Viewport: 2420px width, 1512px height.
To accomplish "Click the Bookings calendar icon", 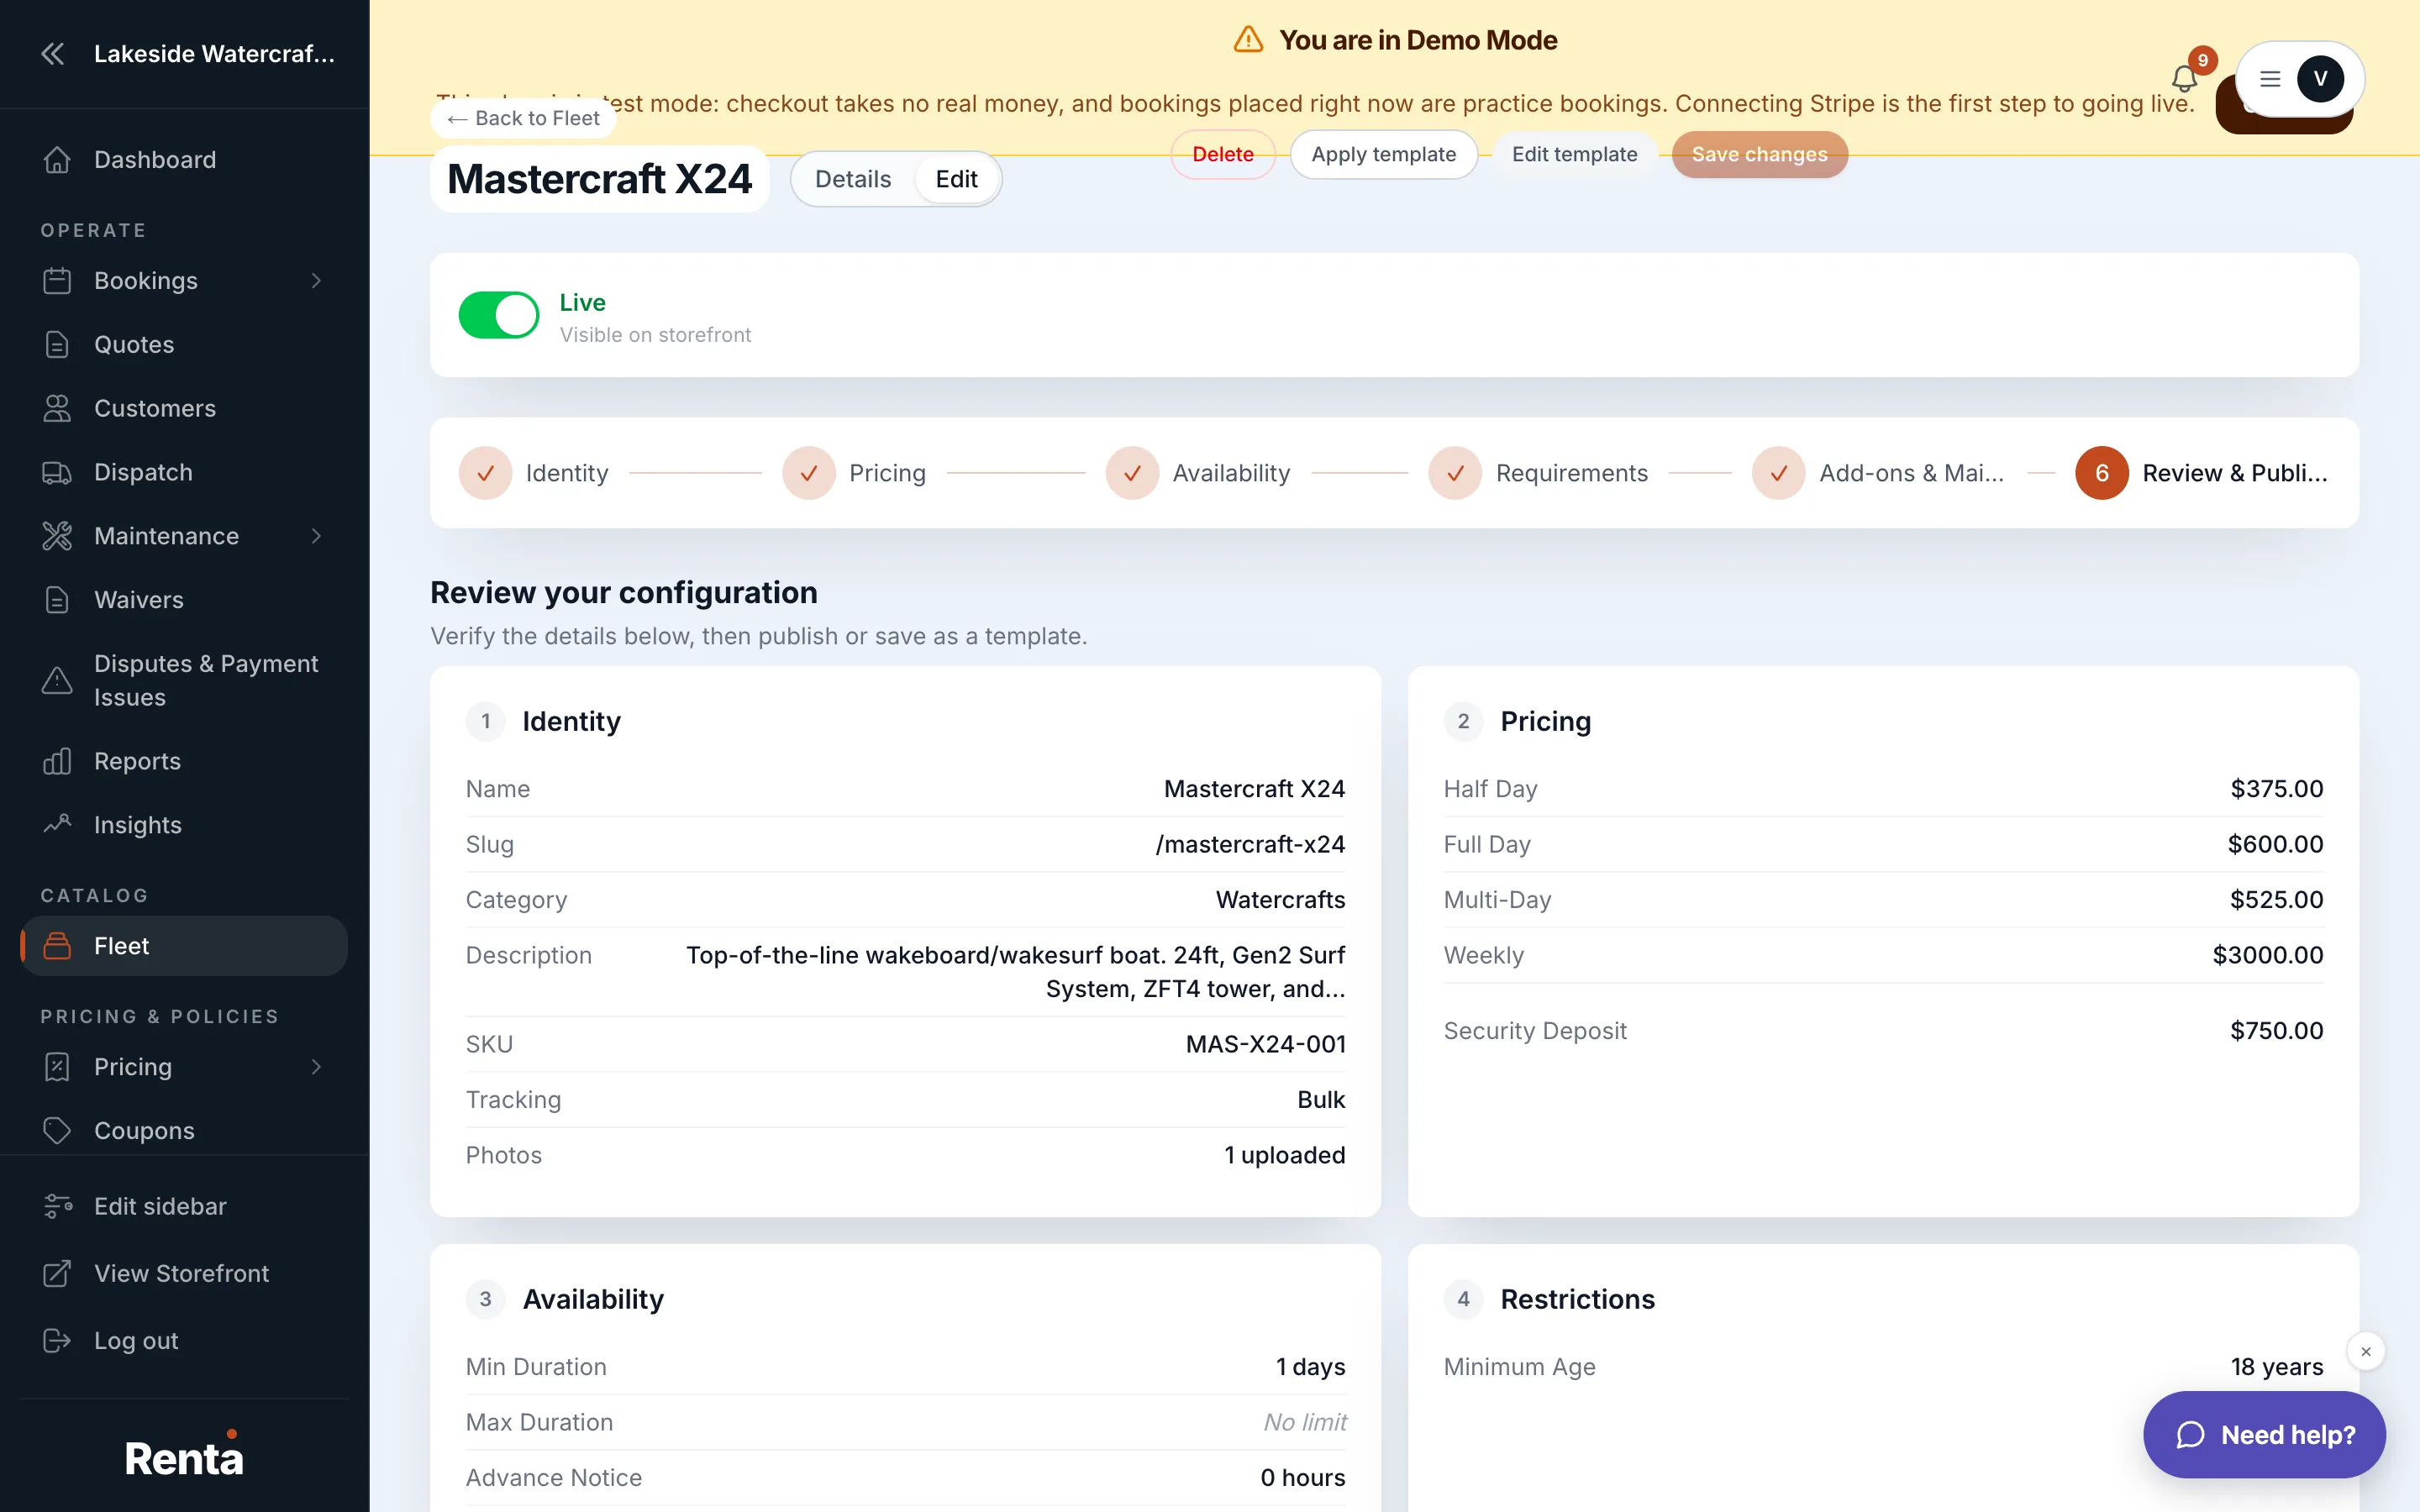I will pos(57,281).
